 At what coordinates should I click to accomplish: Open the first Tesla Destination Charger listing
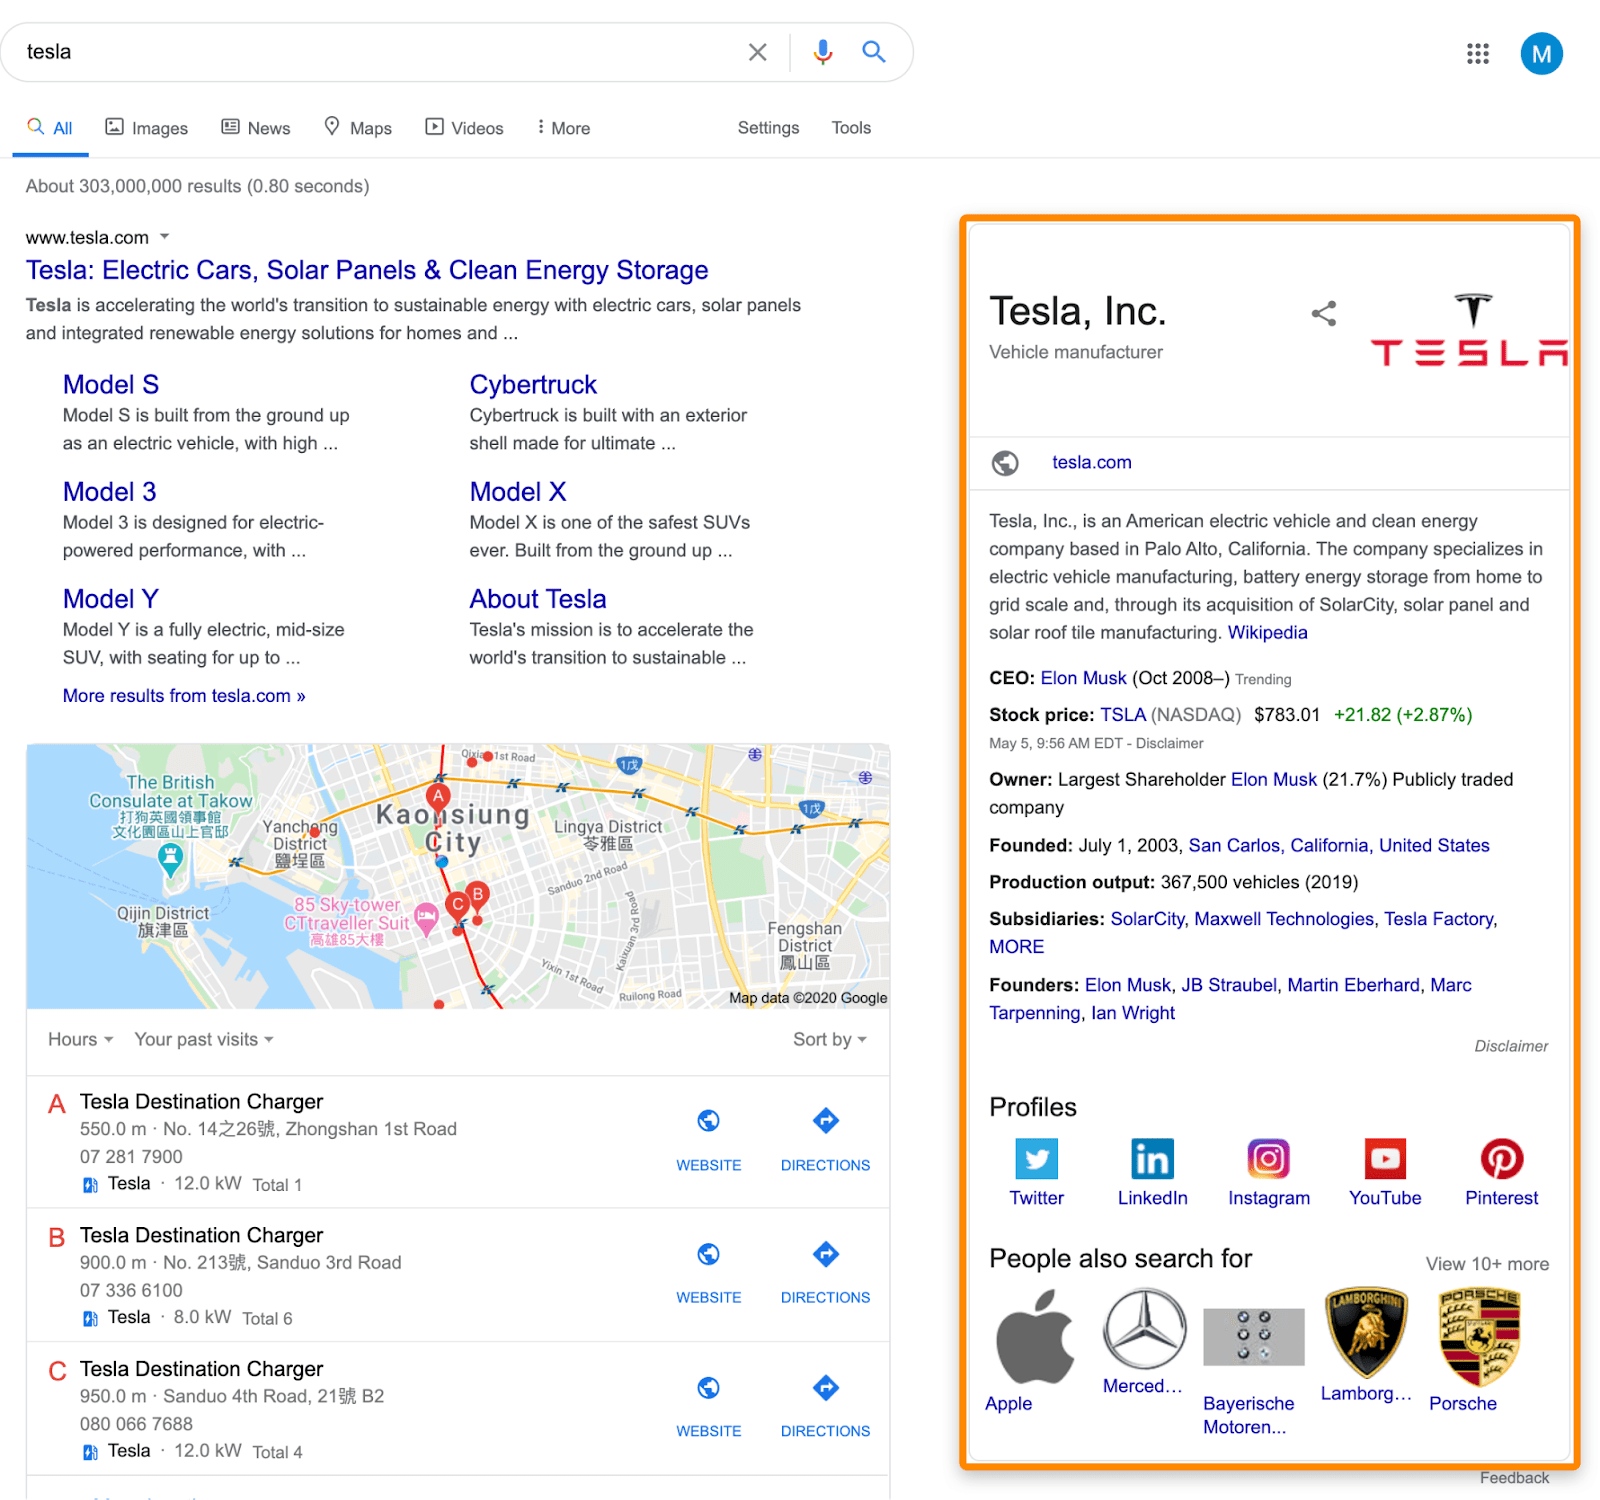pyautogui.click(x=201, y=1102)
